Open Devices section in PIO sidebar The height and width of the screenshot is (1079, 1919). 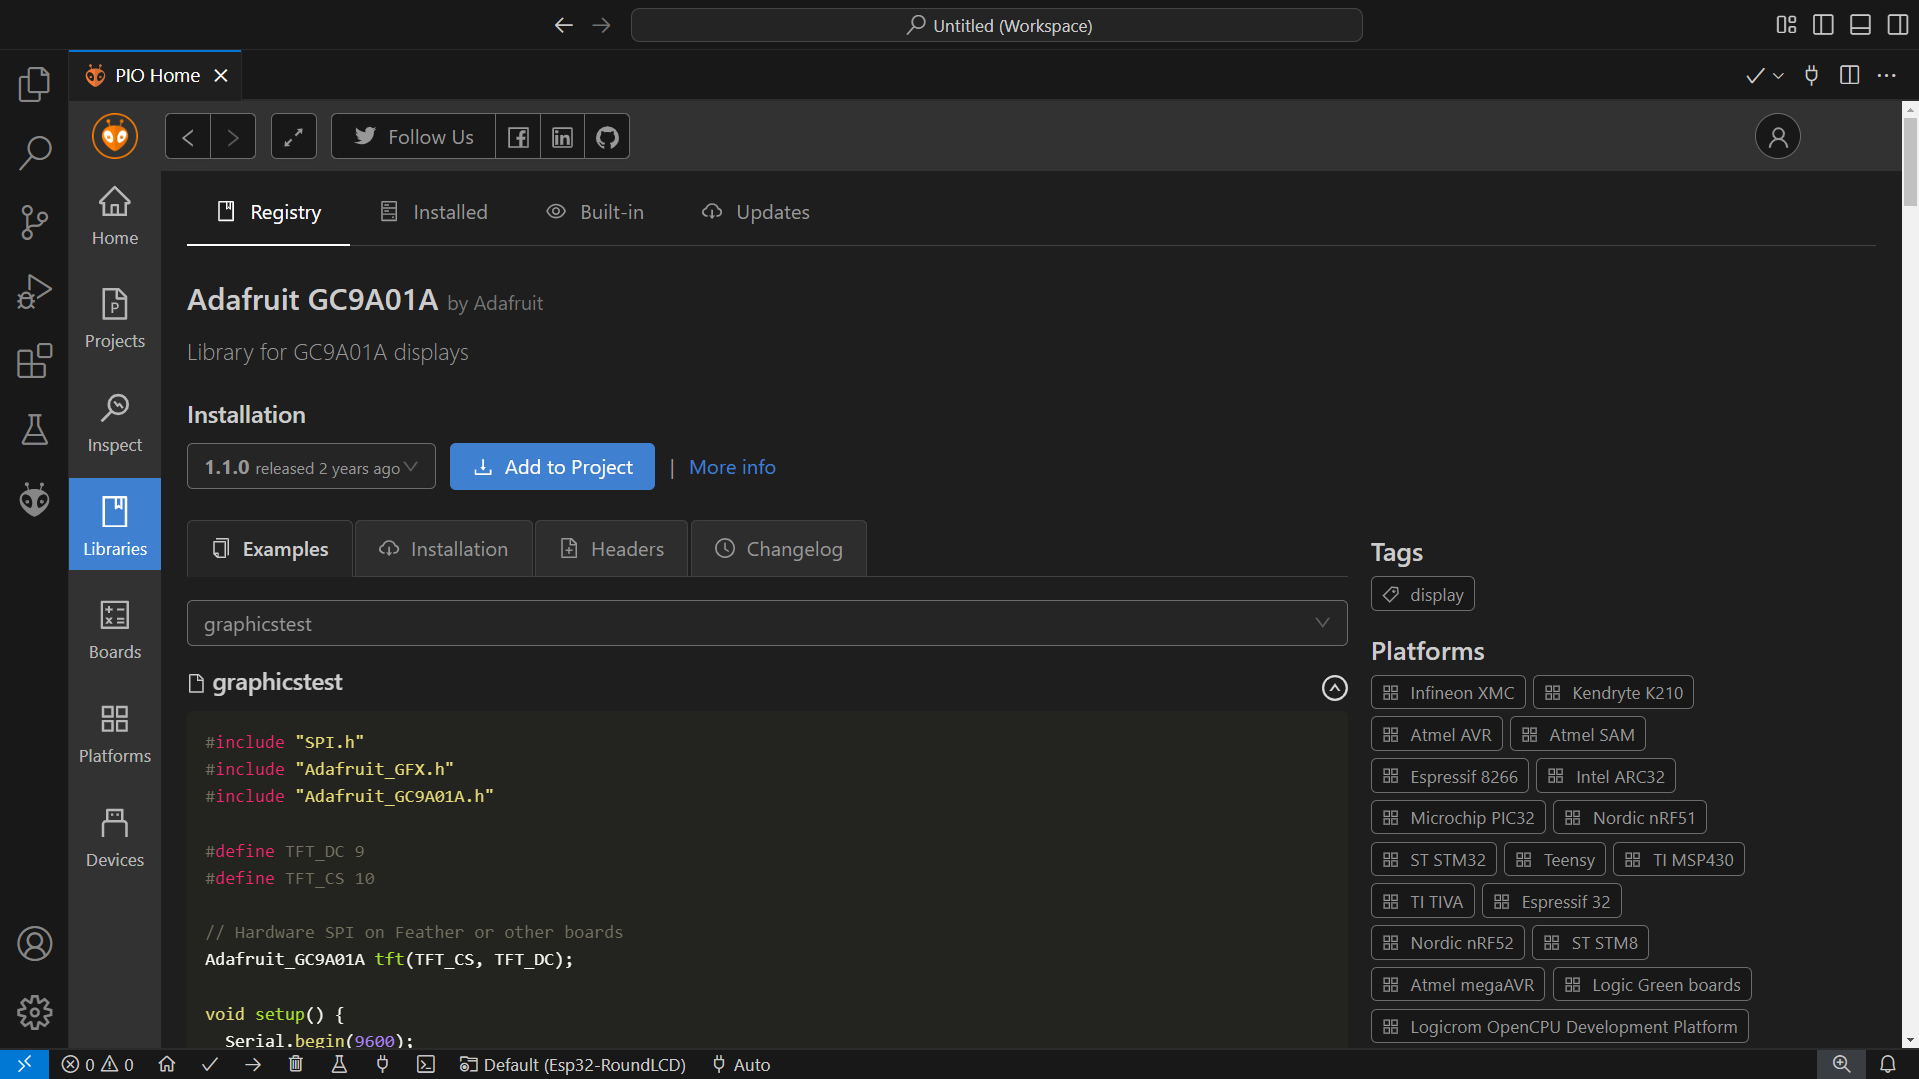[x=115, y=838]
